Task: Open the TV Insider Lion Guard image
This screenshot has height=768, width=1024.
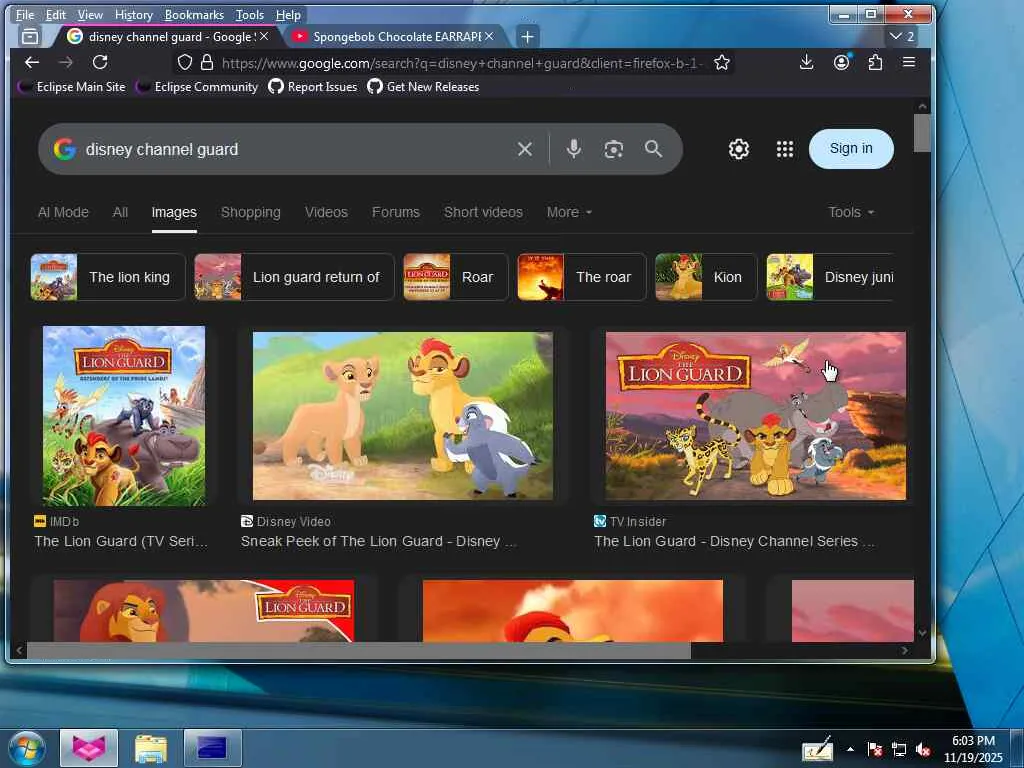Action: [756, 416]
